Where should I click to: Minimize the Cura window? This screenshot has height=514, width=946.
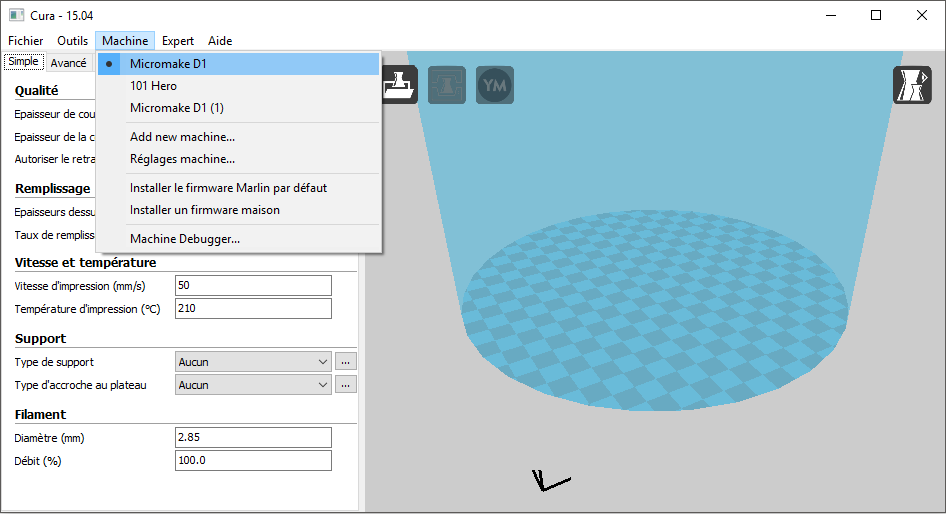coord(831,15)
